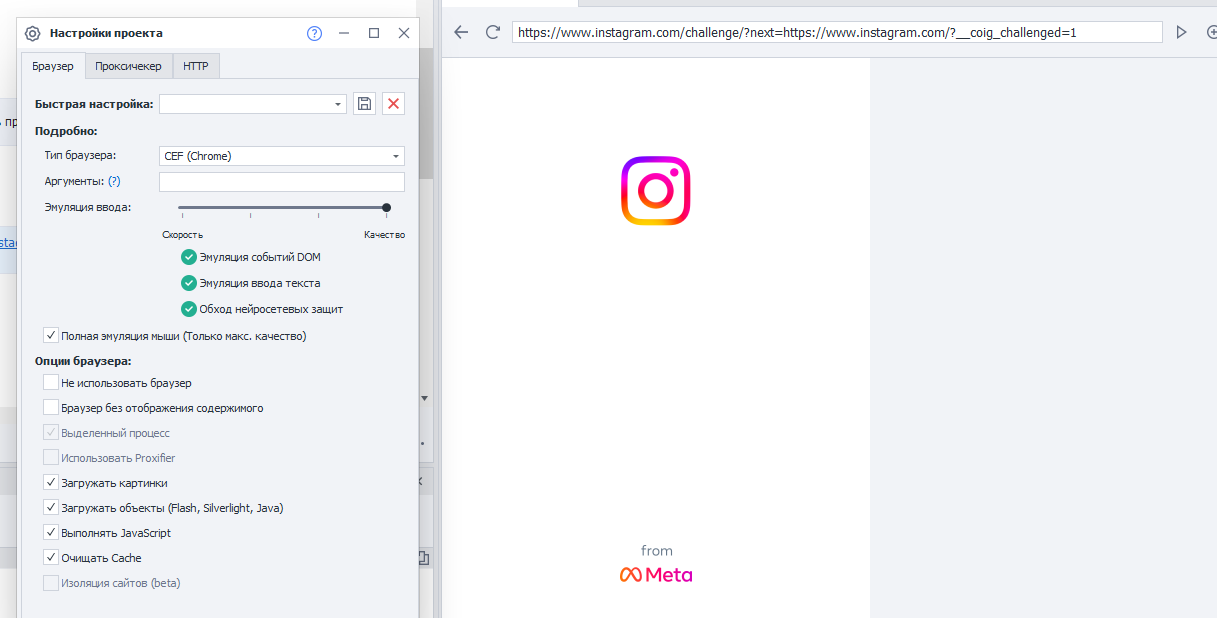Click the 'Подробно:' heading
This screenshot has width=1217, height=618.
tap(66, 131)
